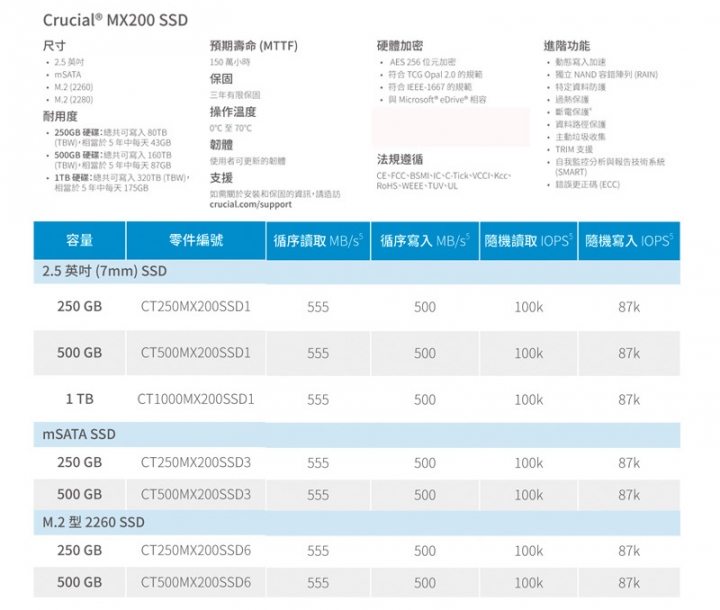Viewport: 720px width, 610px height.
Task: Click 500 GB capacity in CT500MX200SSD3 row
Action: click(79, 495)
